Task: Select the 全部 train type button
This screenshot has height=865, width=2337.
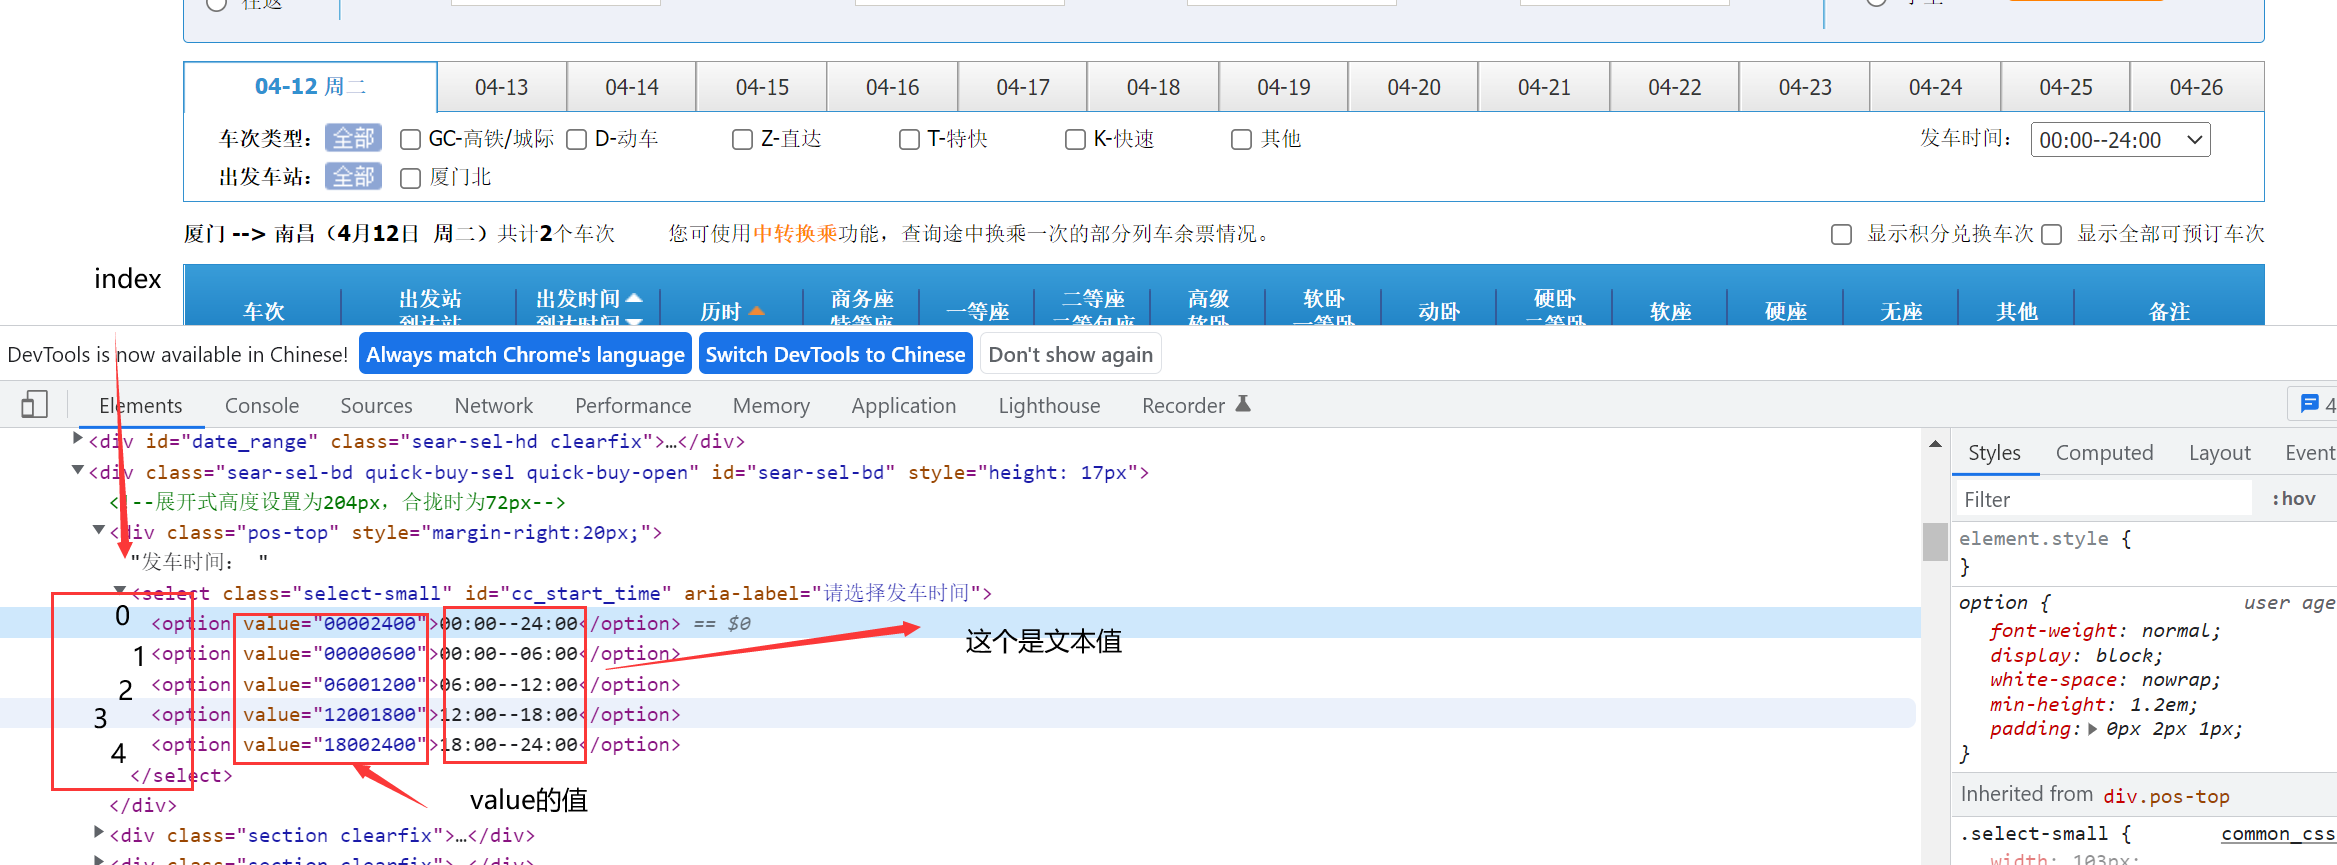Action: point(353,138)
